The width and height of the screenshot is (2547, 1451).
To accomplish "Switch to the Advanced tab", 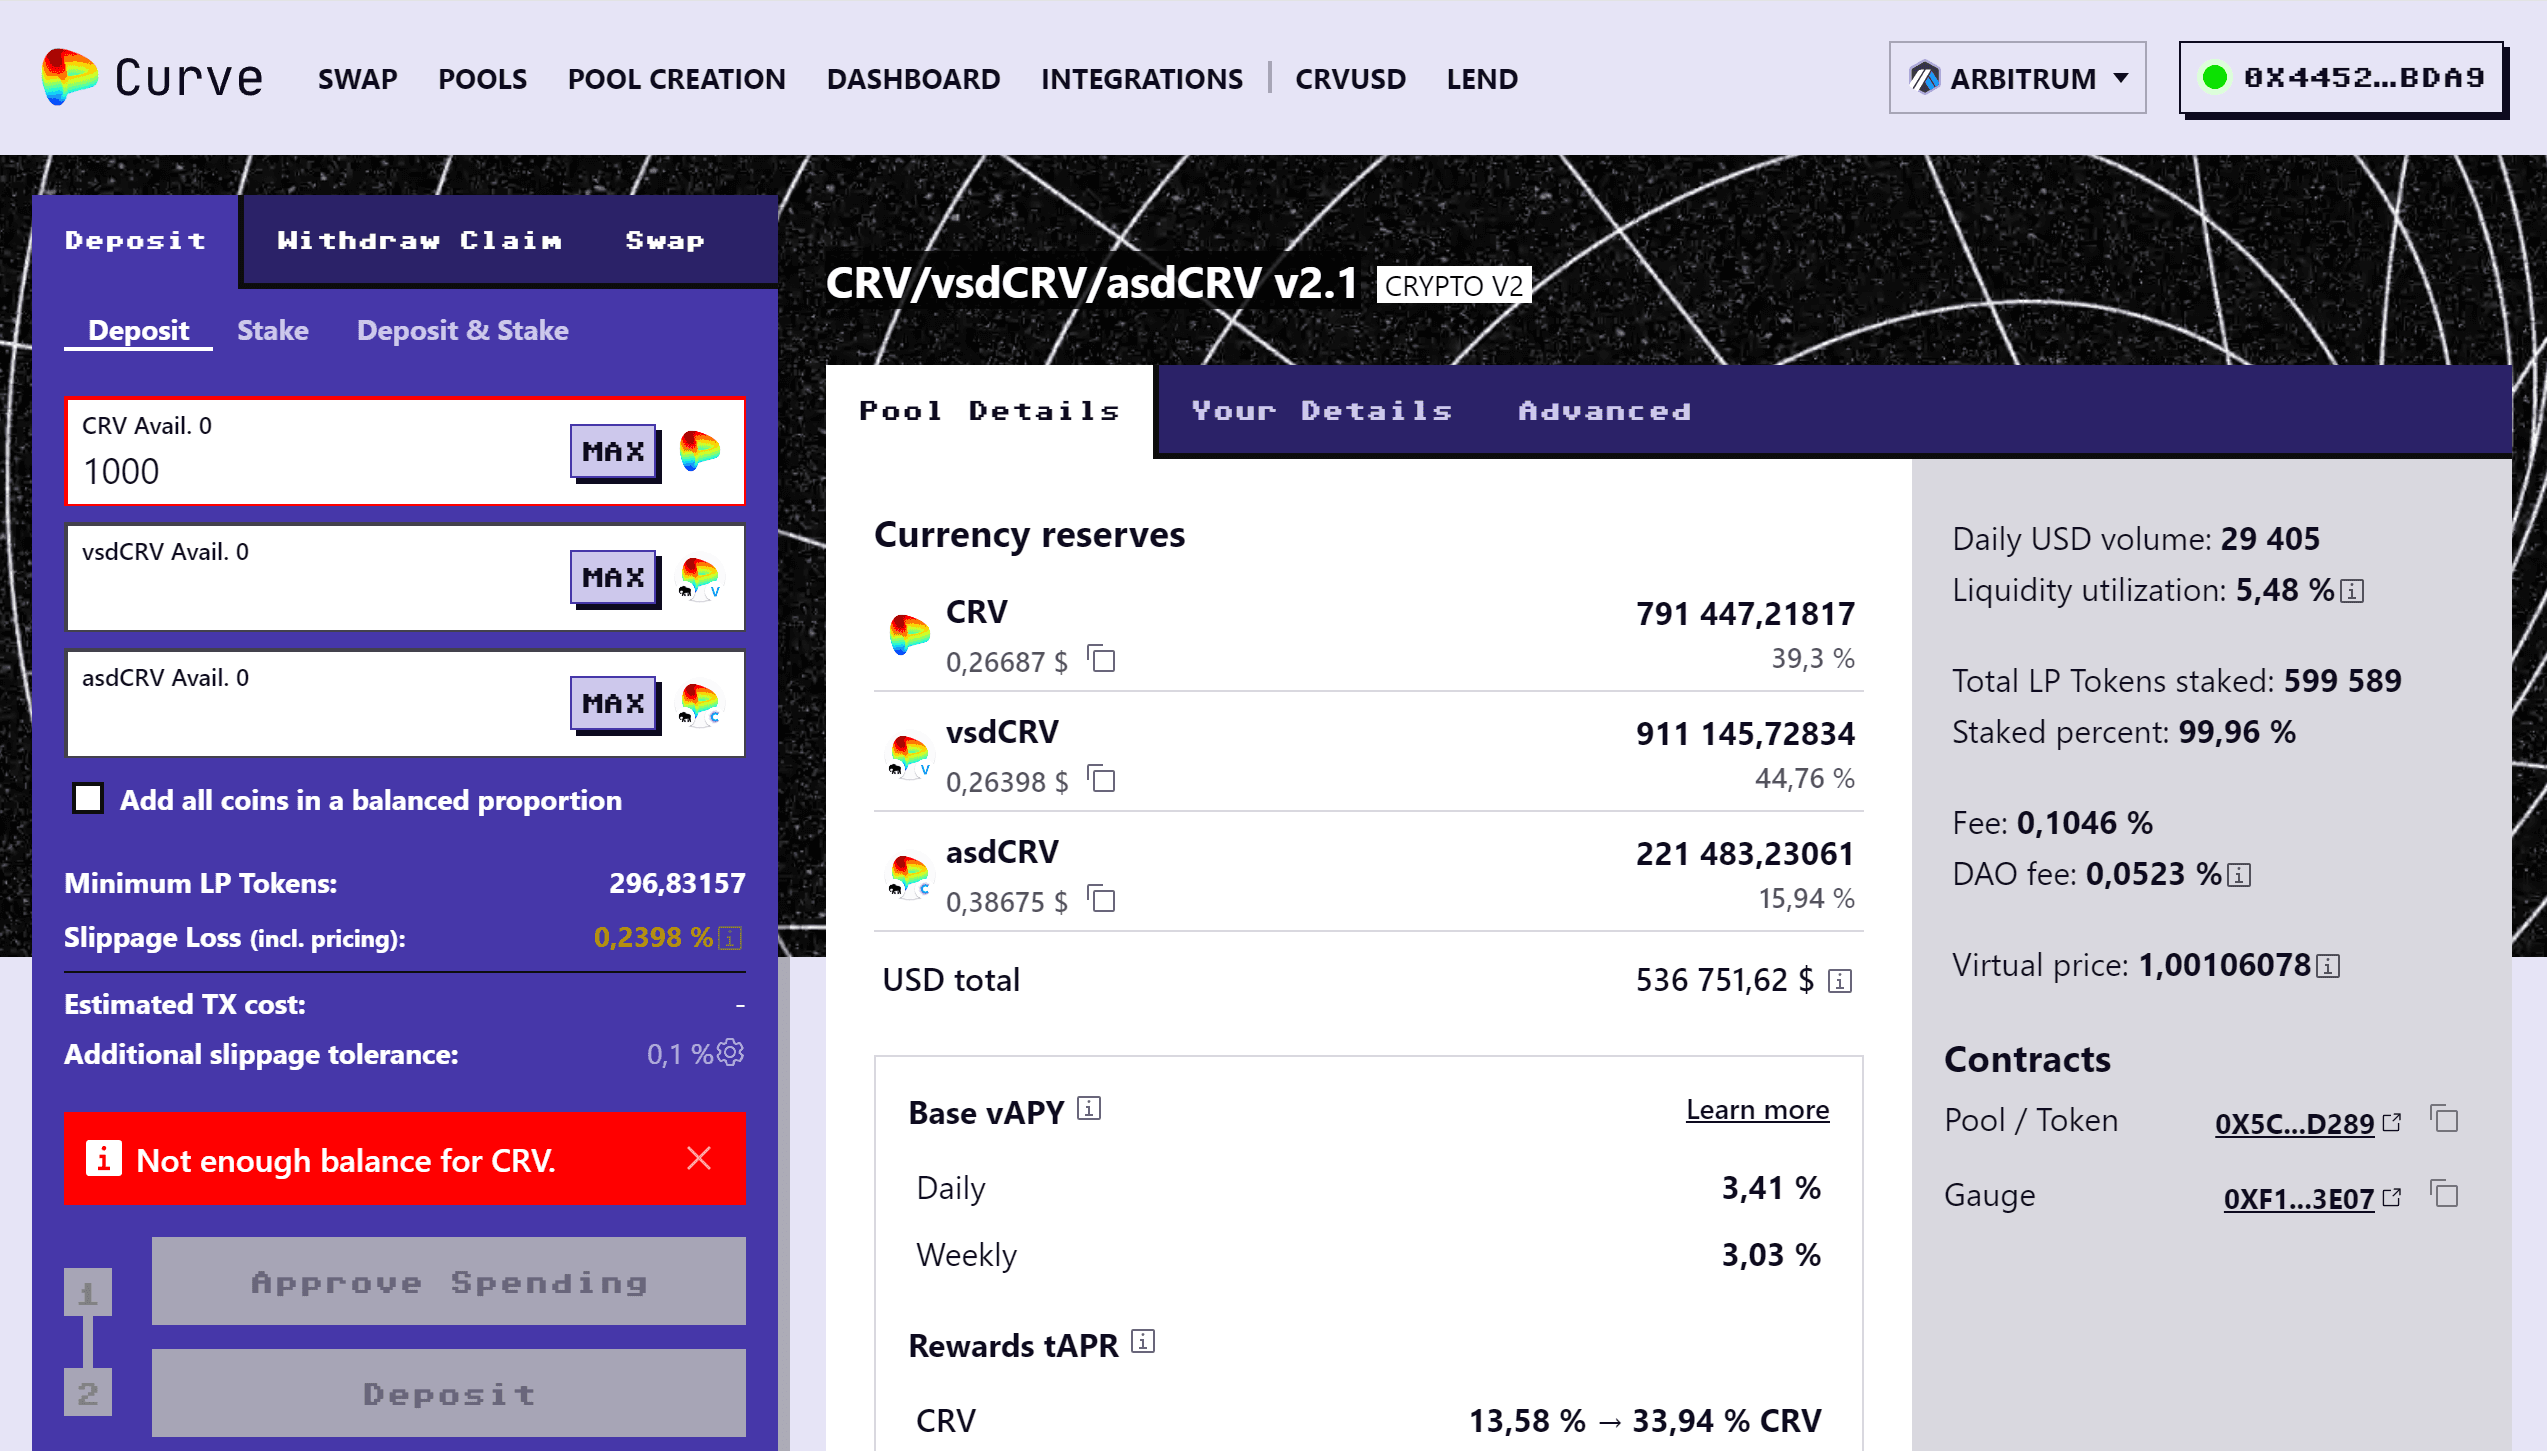I will (1605, 410).
